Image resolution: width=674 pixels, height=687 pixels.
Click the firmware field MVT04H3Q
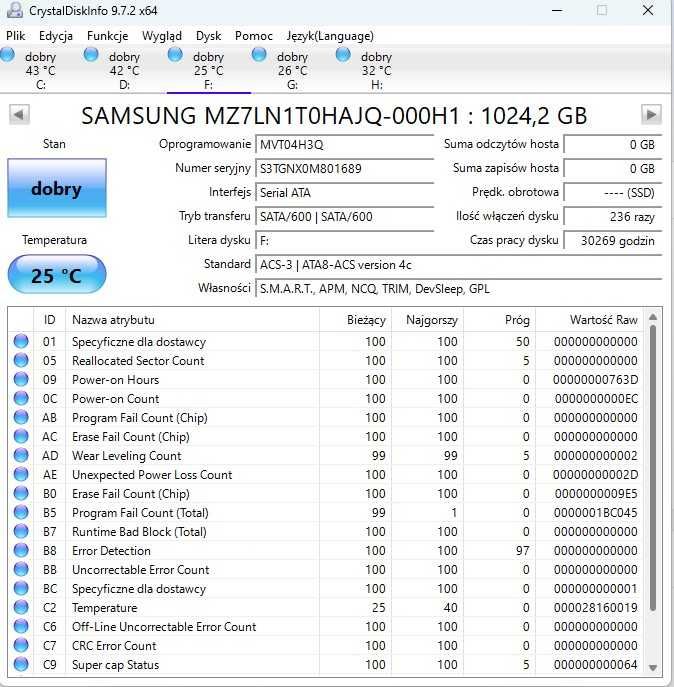pyautogui.click(x=344, y=145)
